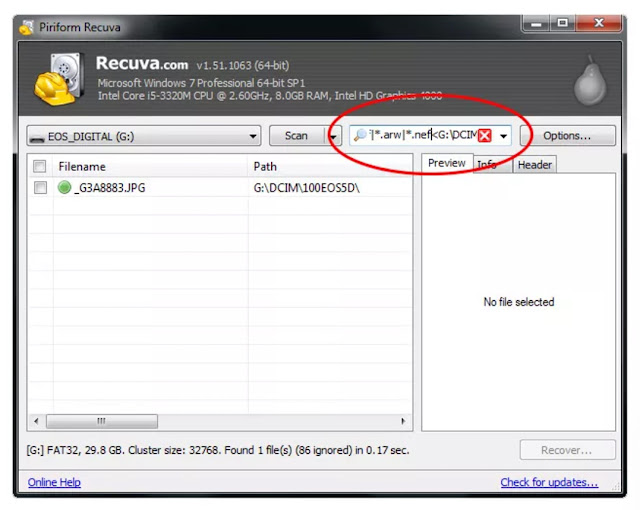
Task: Click the G:\DCIM\100EOS5D\ path cell
Action: click(307, 188)
